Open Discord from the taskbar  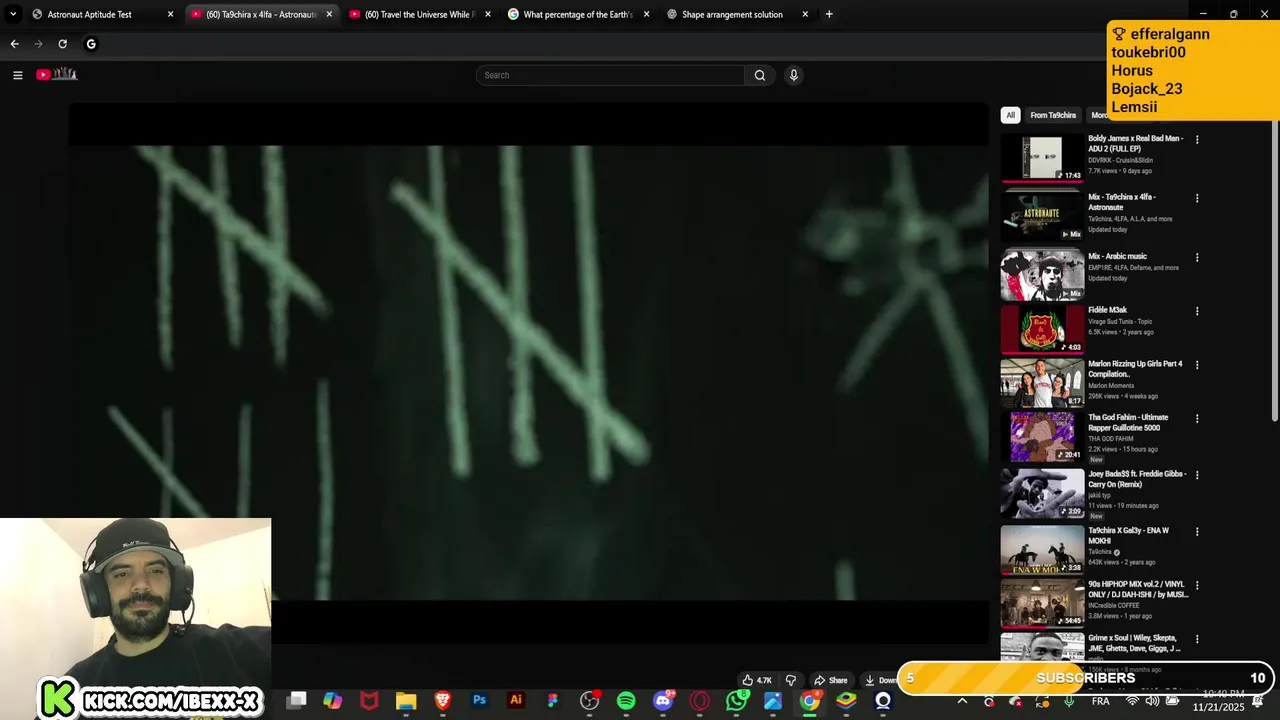663,701
